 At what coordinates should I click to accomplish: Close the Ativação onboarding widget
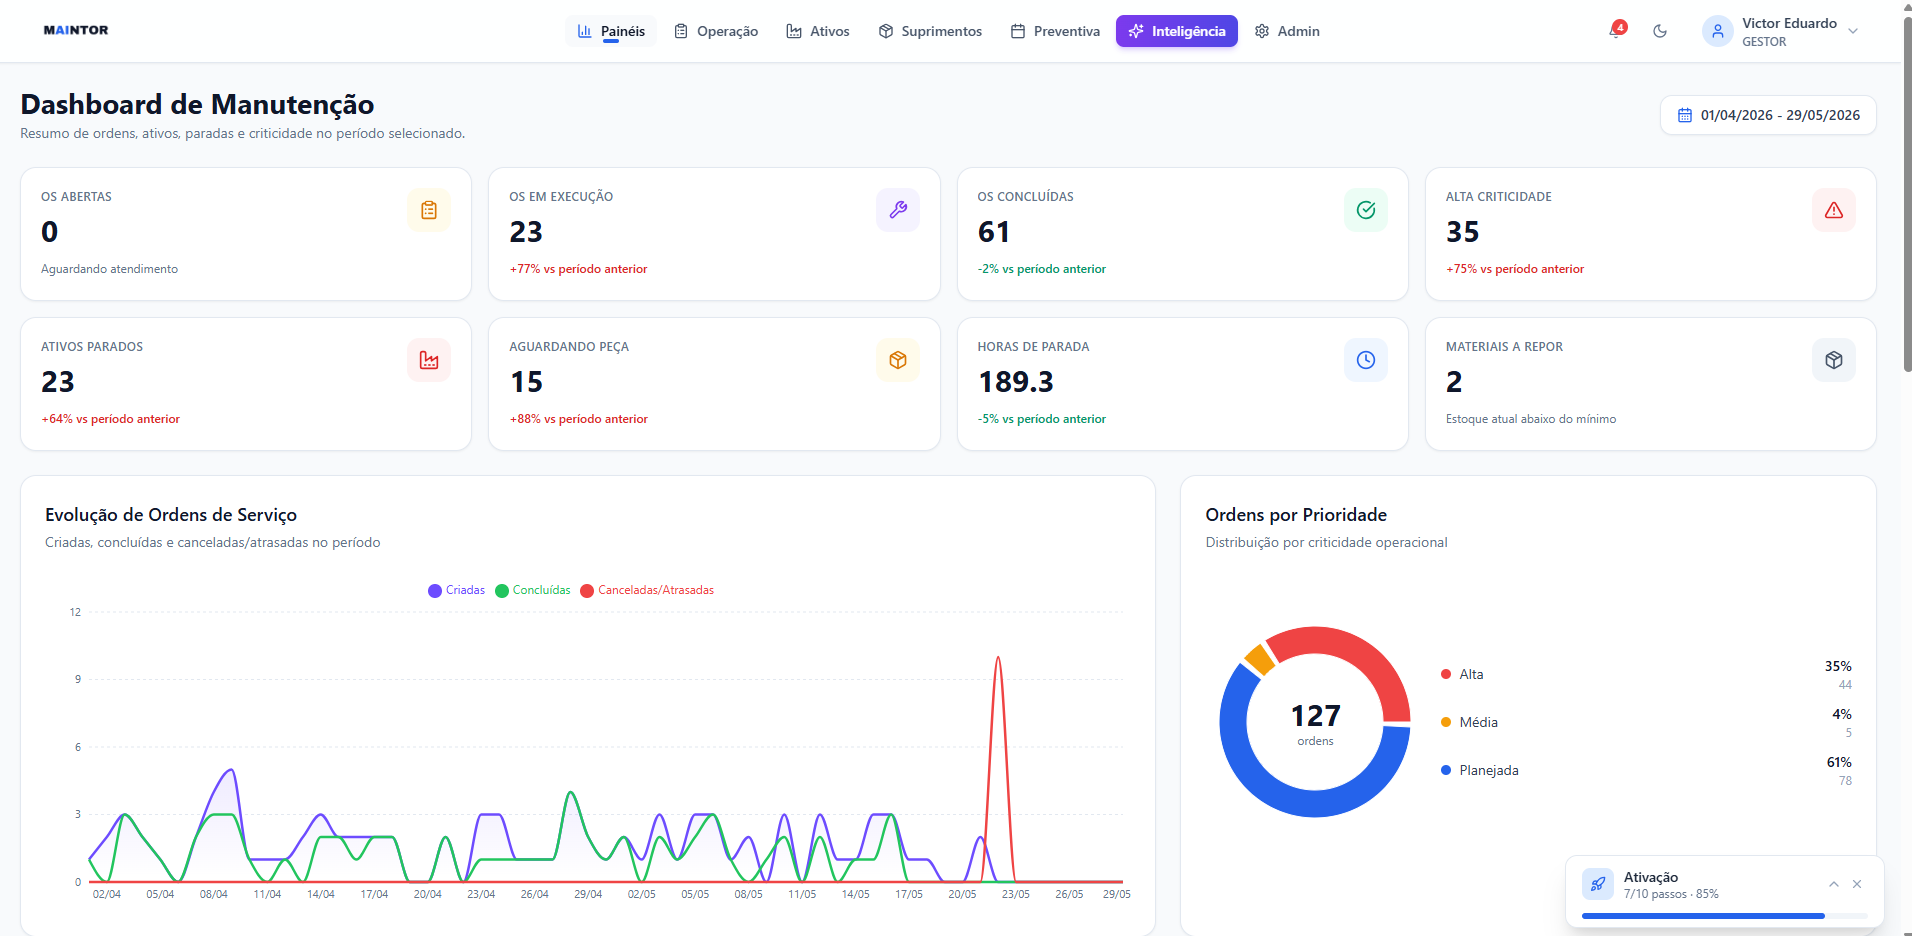(1857, 884)
